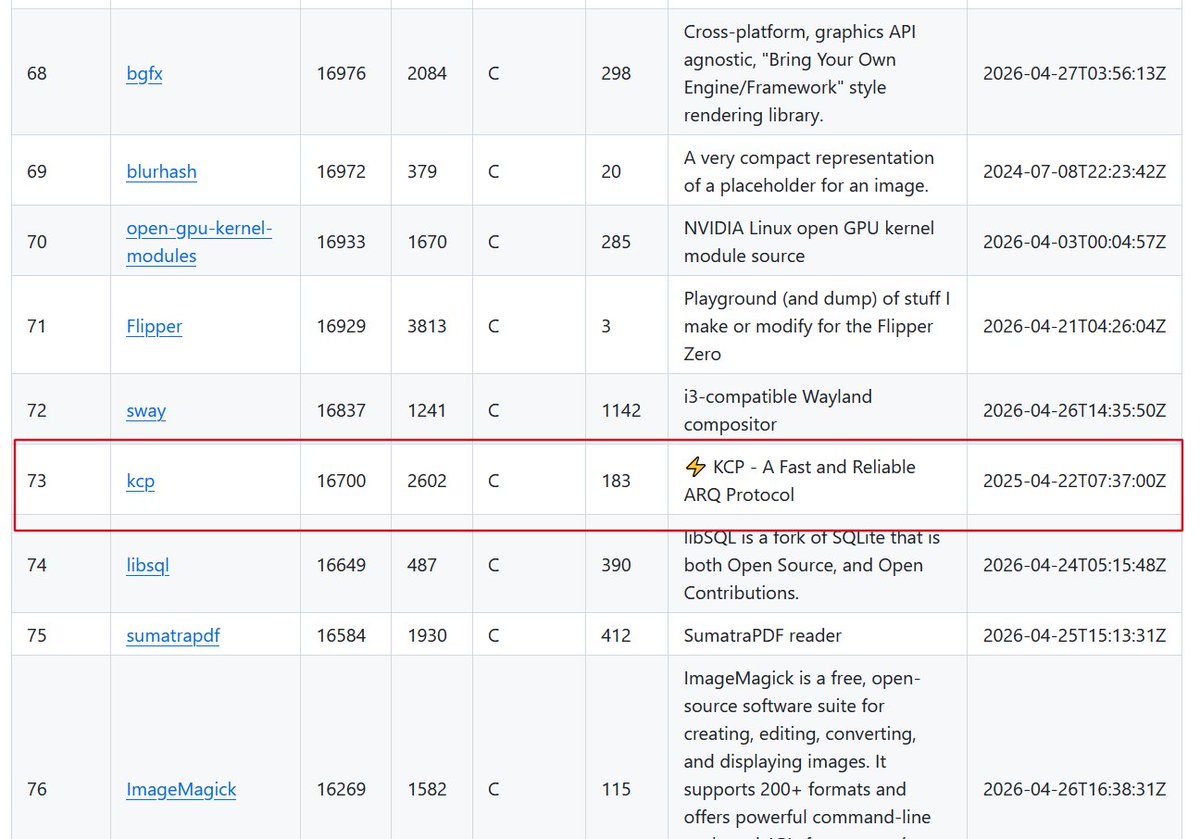
Task: Click issue count 390 in libsql row
Action: pos(616,565)
